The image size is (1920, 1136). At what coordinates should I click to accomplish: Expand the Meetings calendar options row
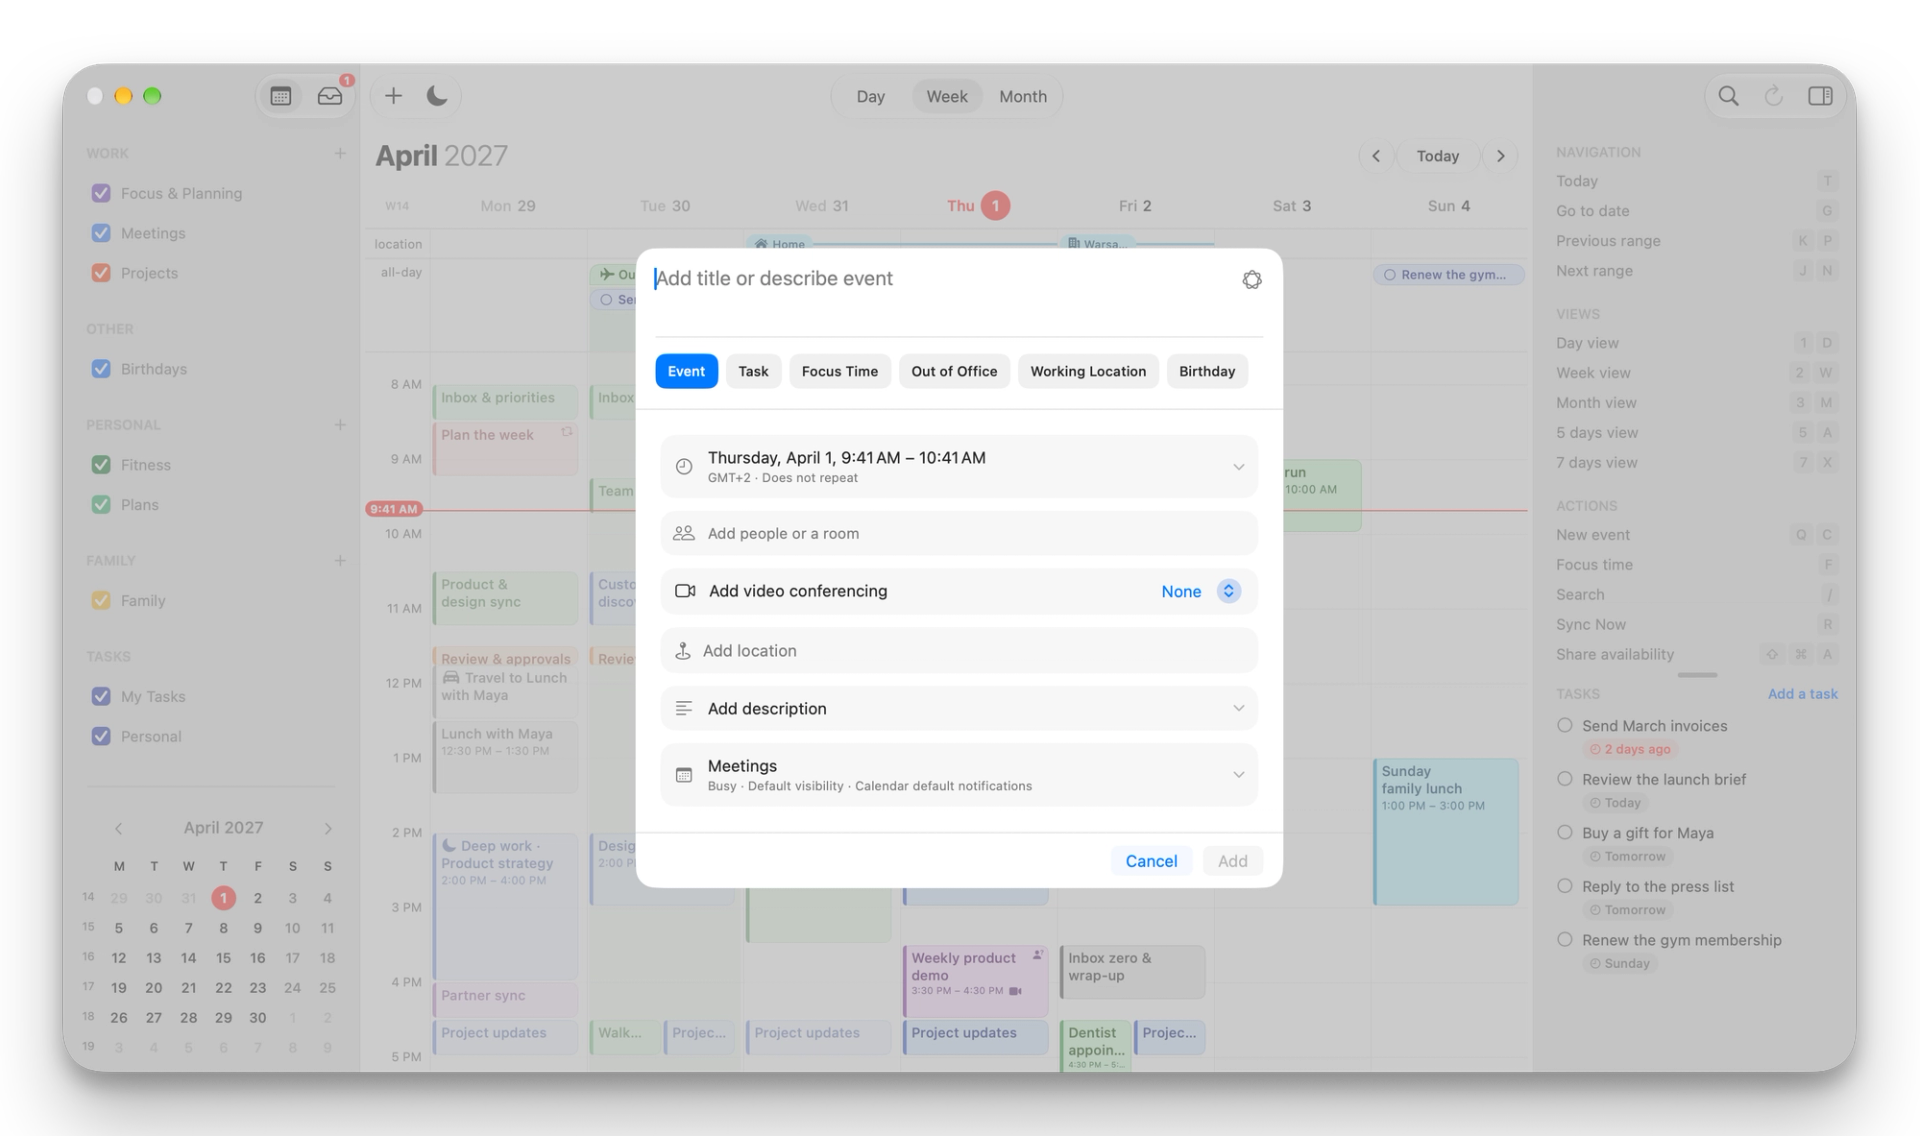coord(959,775)
